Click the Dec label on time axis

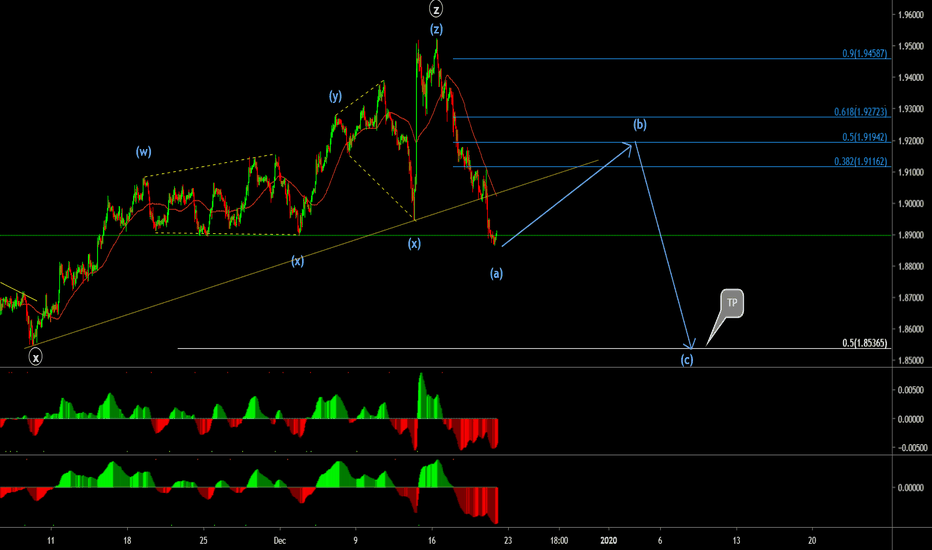coord(281,539)
